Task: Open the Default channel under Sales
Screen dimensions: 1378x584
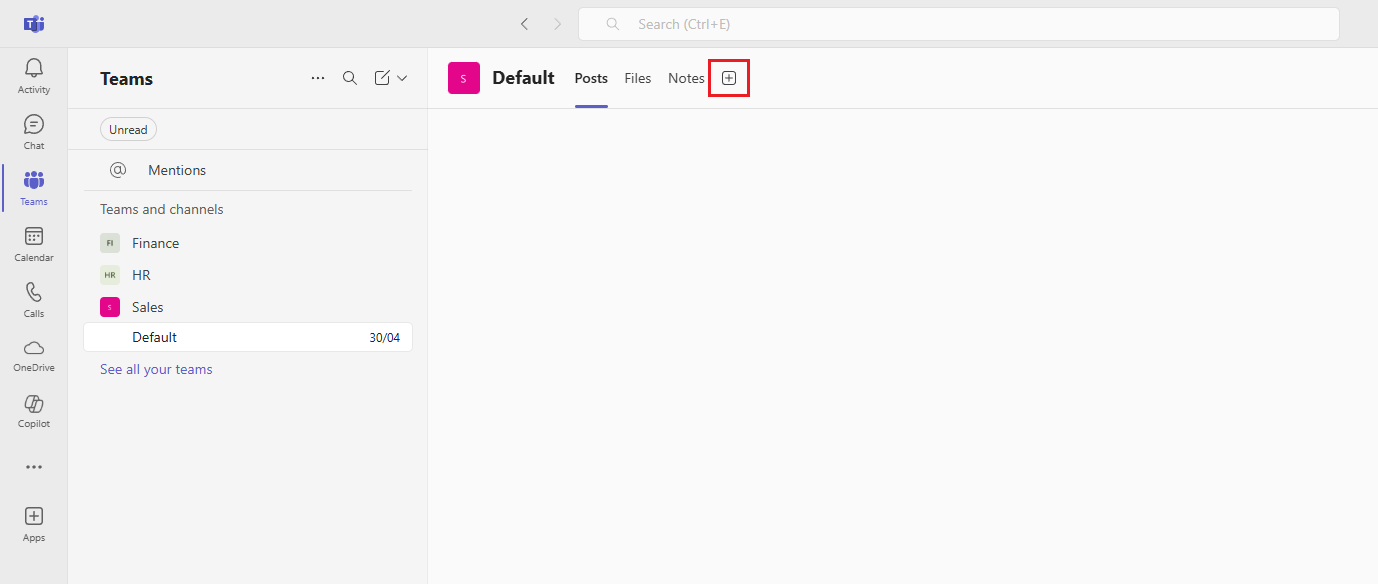Action: pos(248,338)
